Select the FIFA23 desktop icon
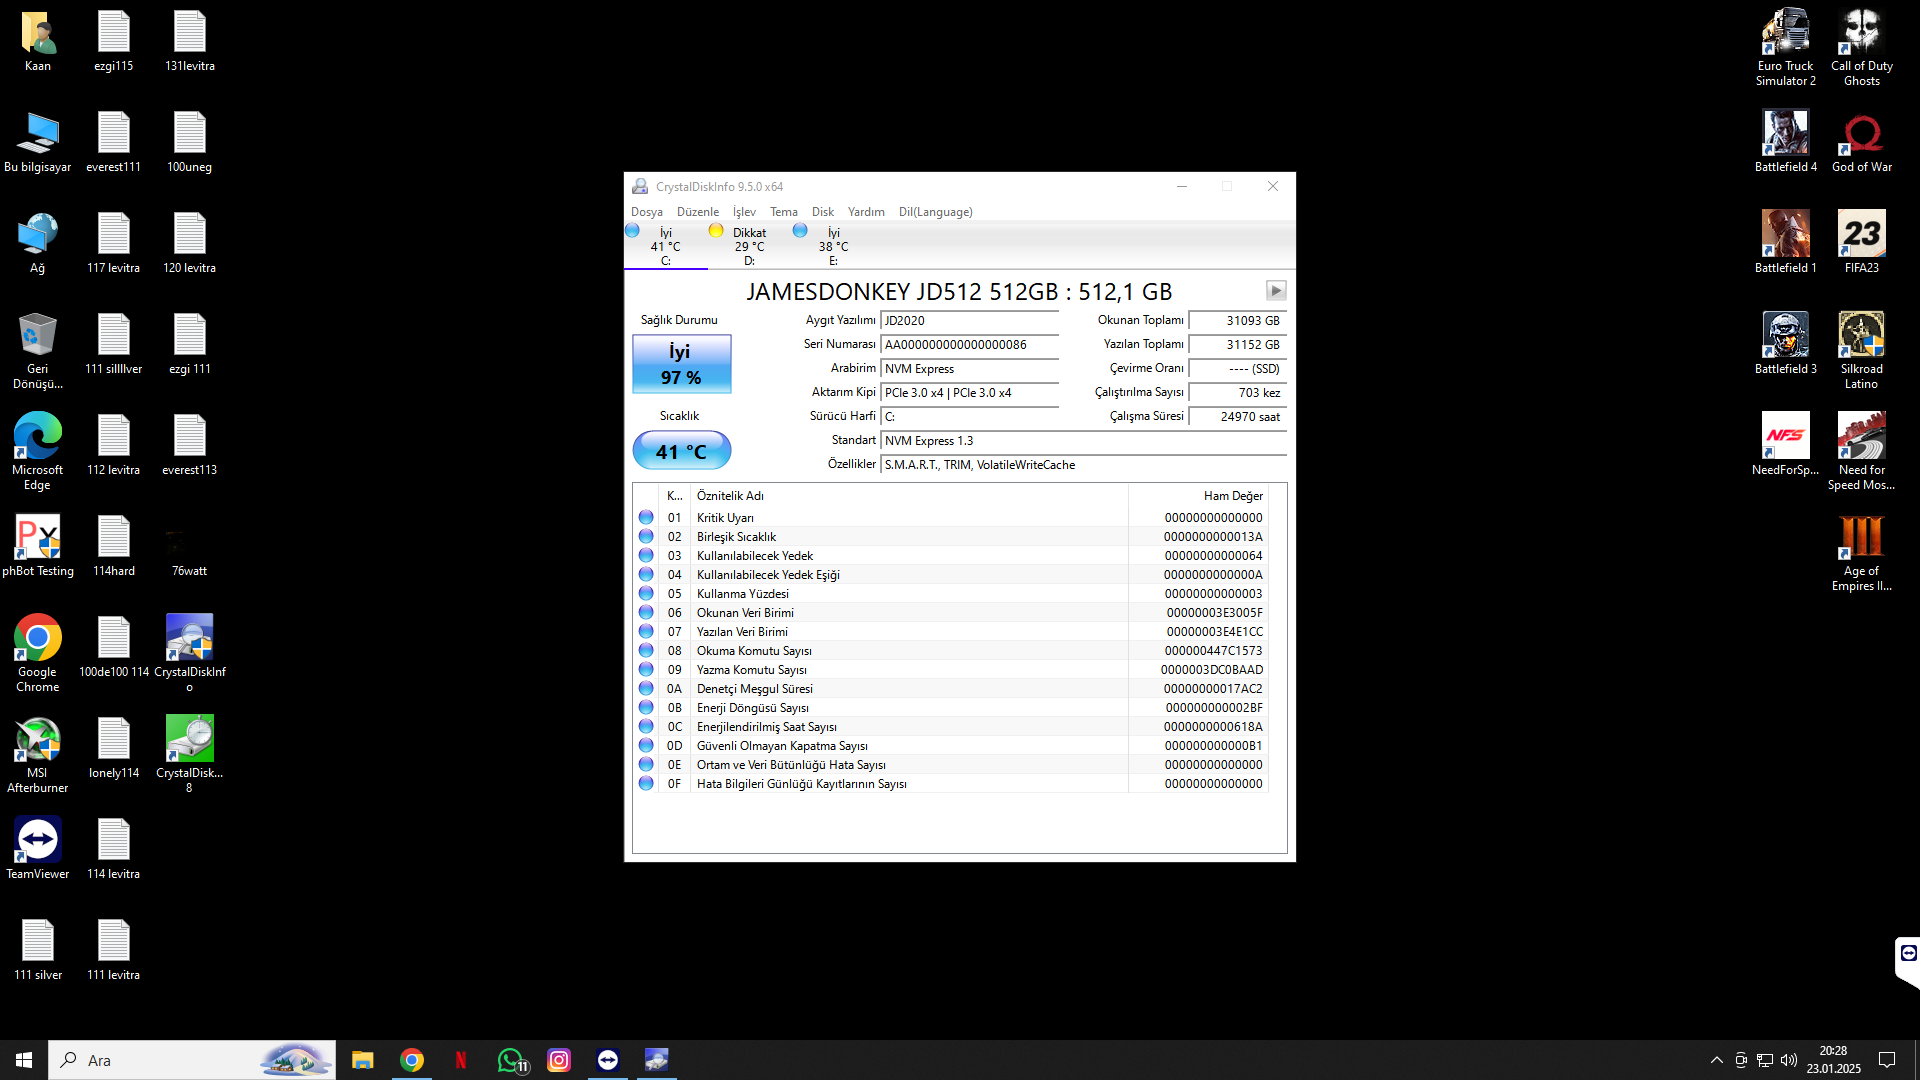Screen dimensions: 1920x1080 1861,244
